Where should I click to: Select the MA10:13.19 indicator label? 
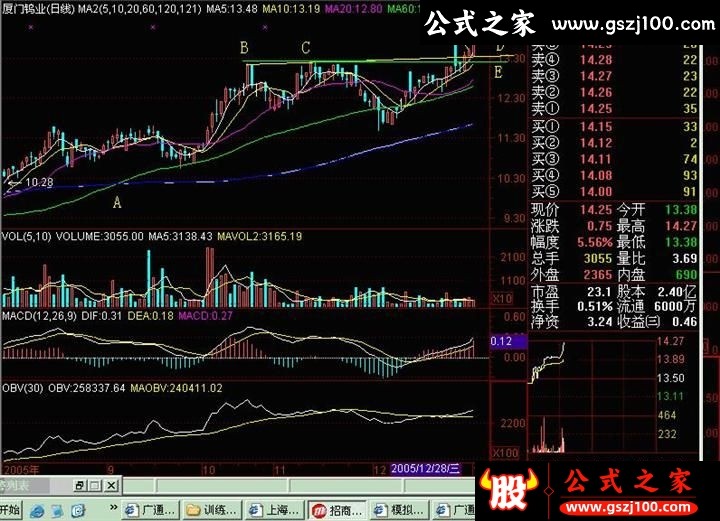[x=291, y=9]
